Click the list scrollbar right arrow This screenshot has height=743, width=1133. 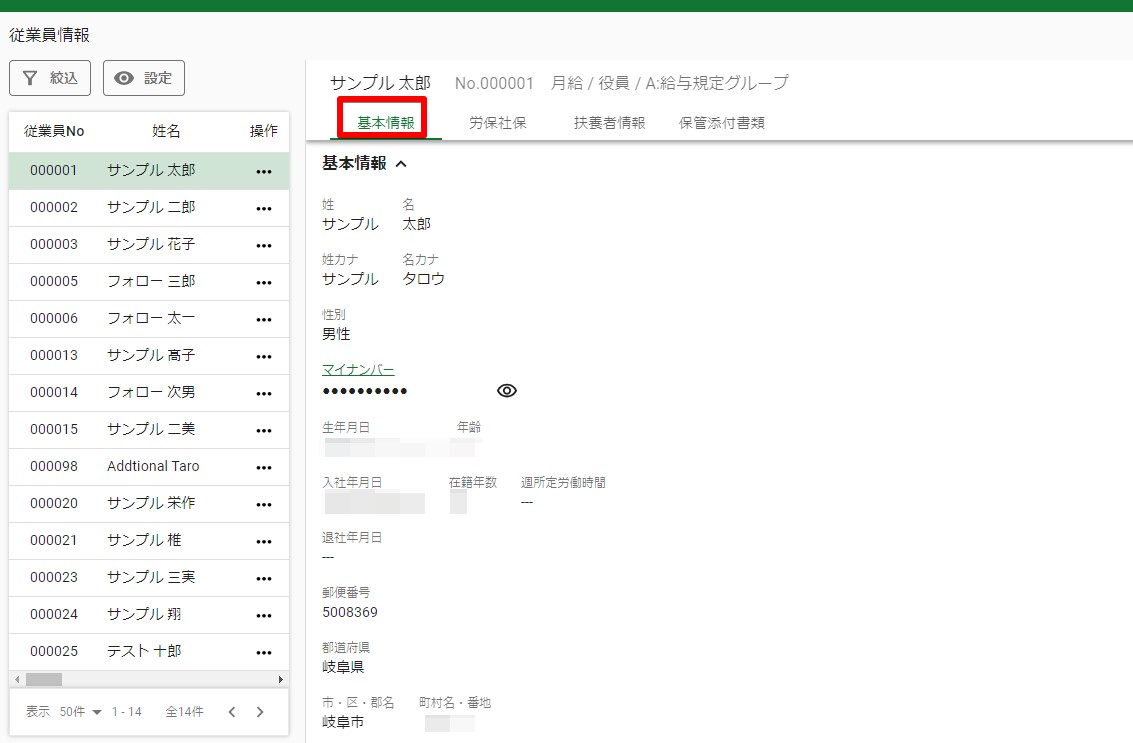pos(280,679)
